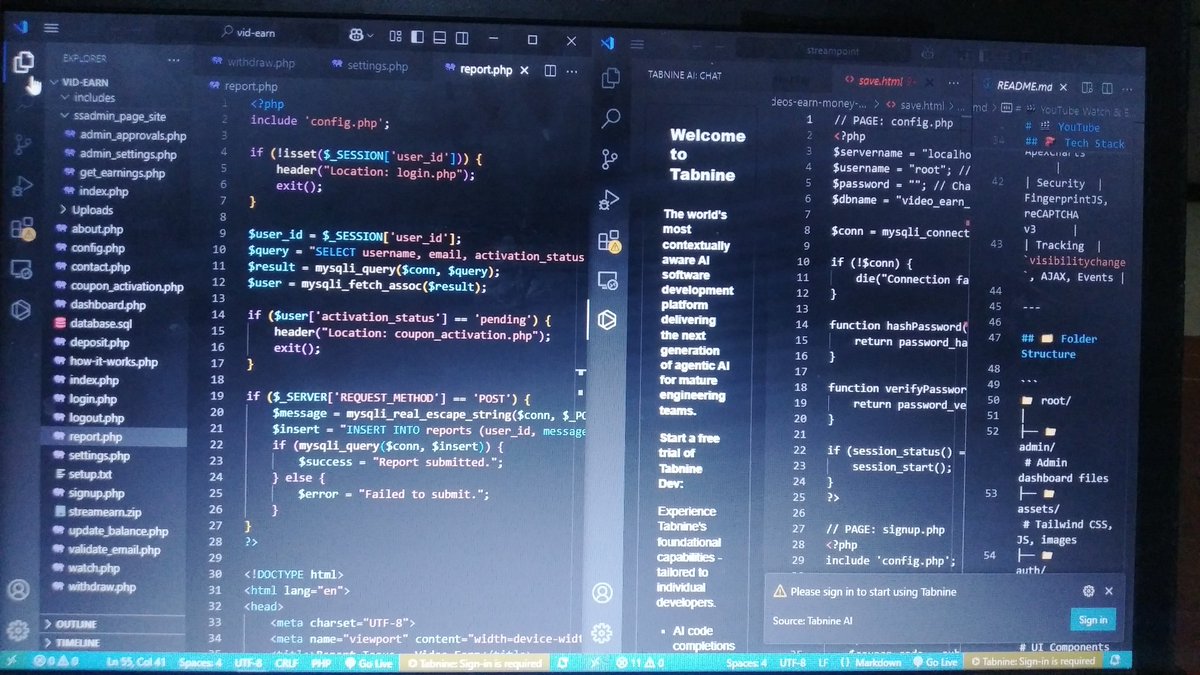The height and width of the screenshot is (675, 1200).
Task: Select the Run and Debug icon
Action: coord(22,183)
